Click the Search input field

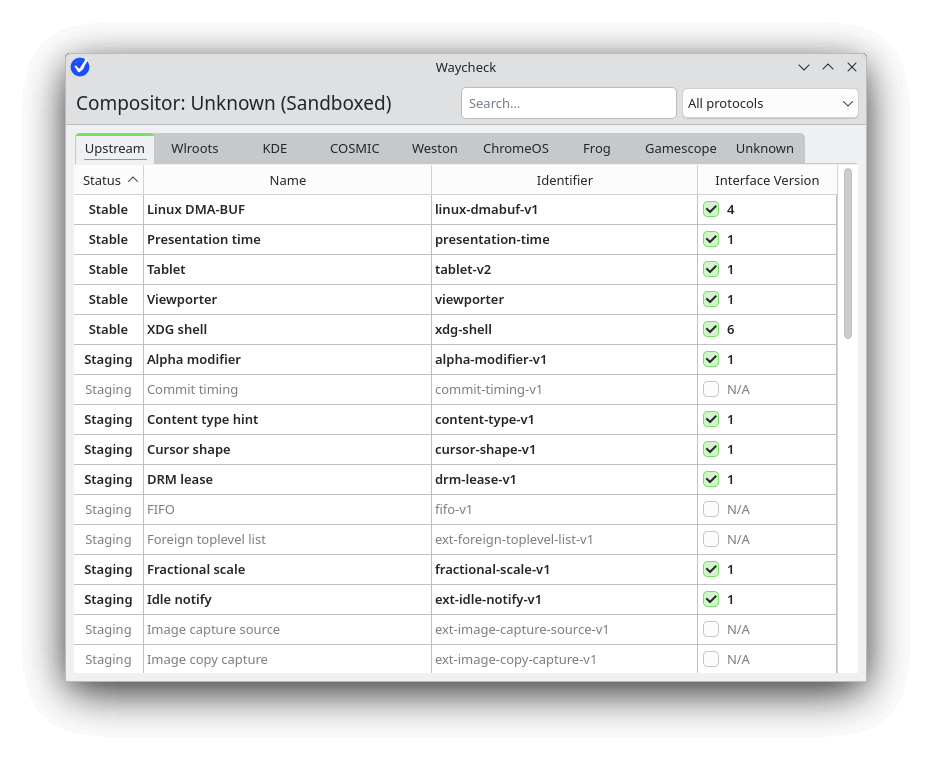(568, 103)
